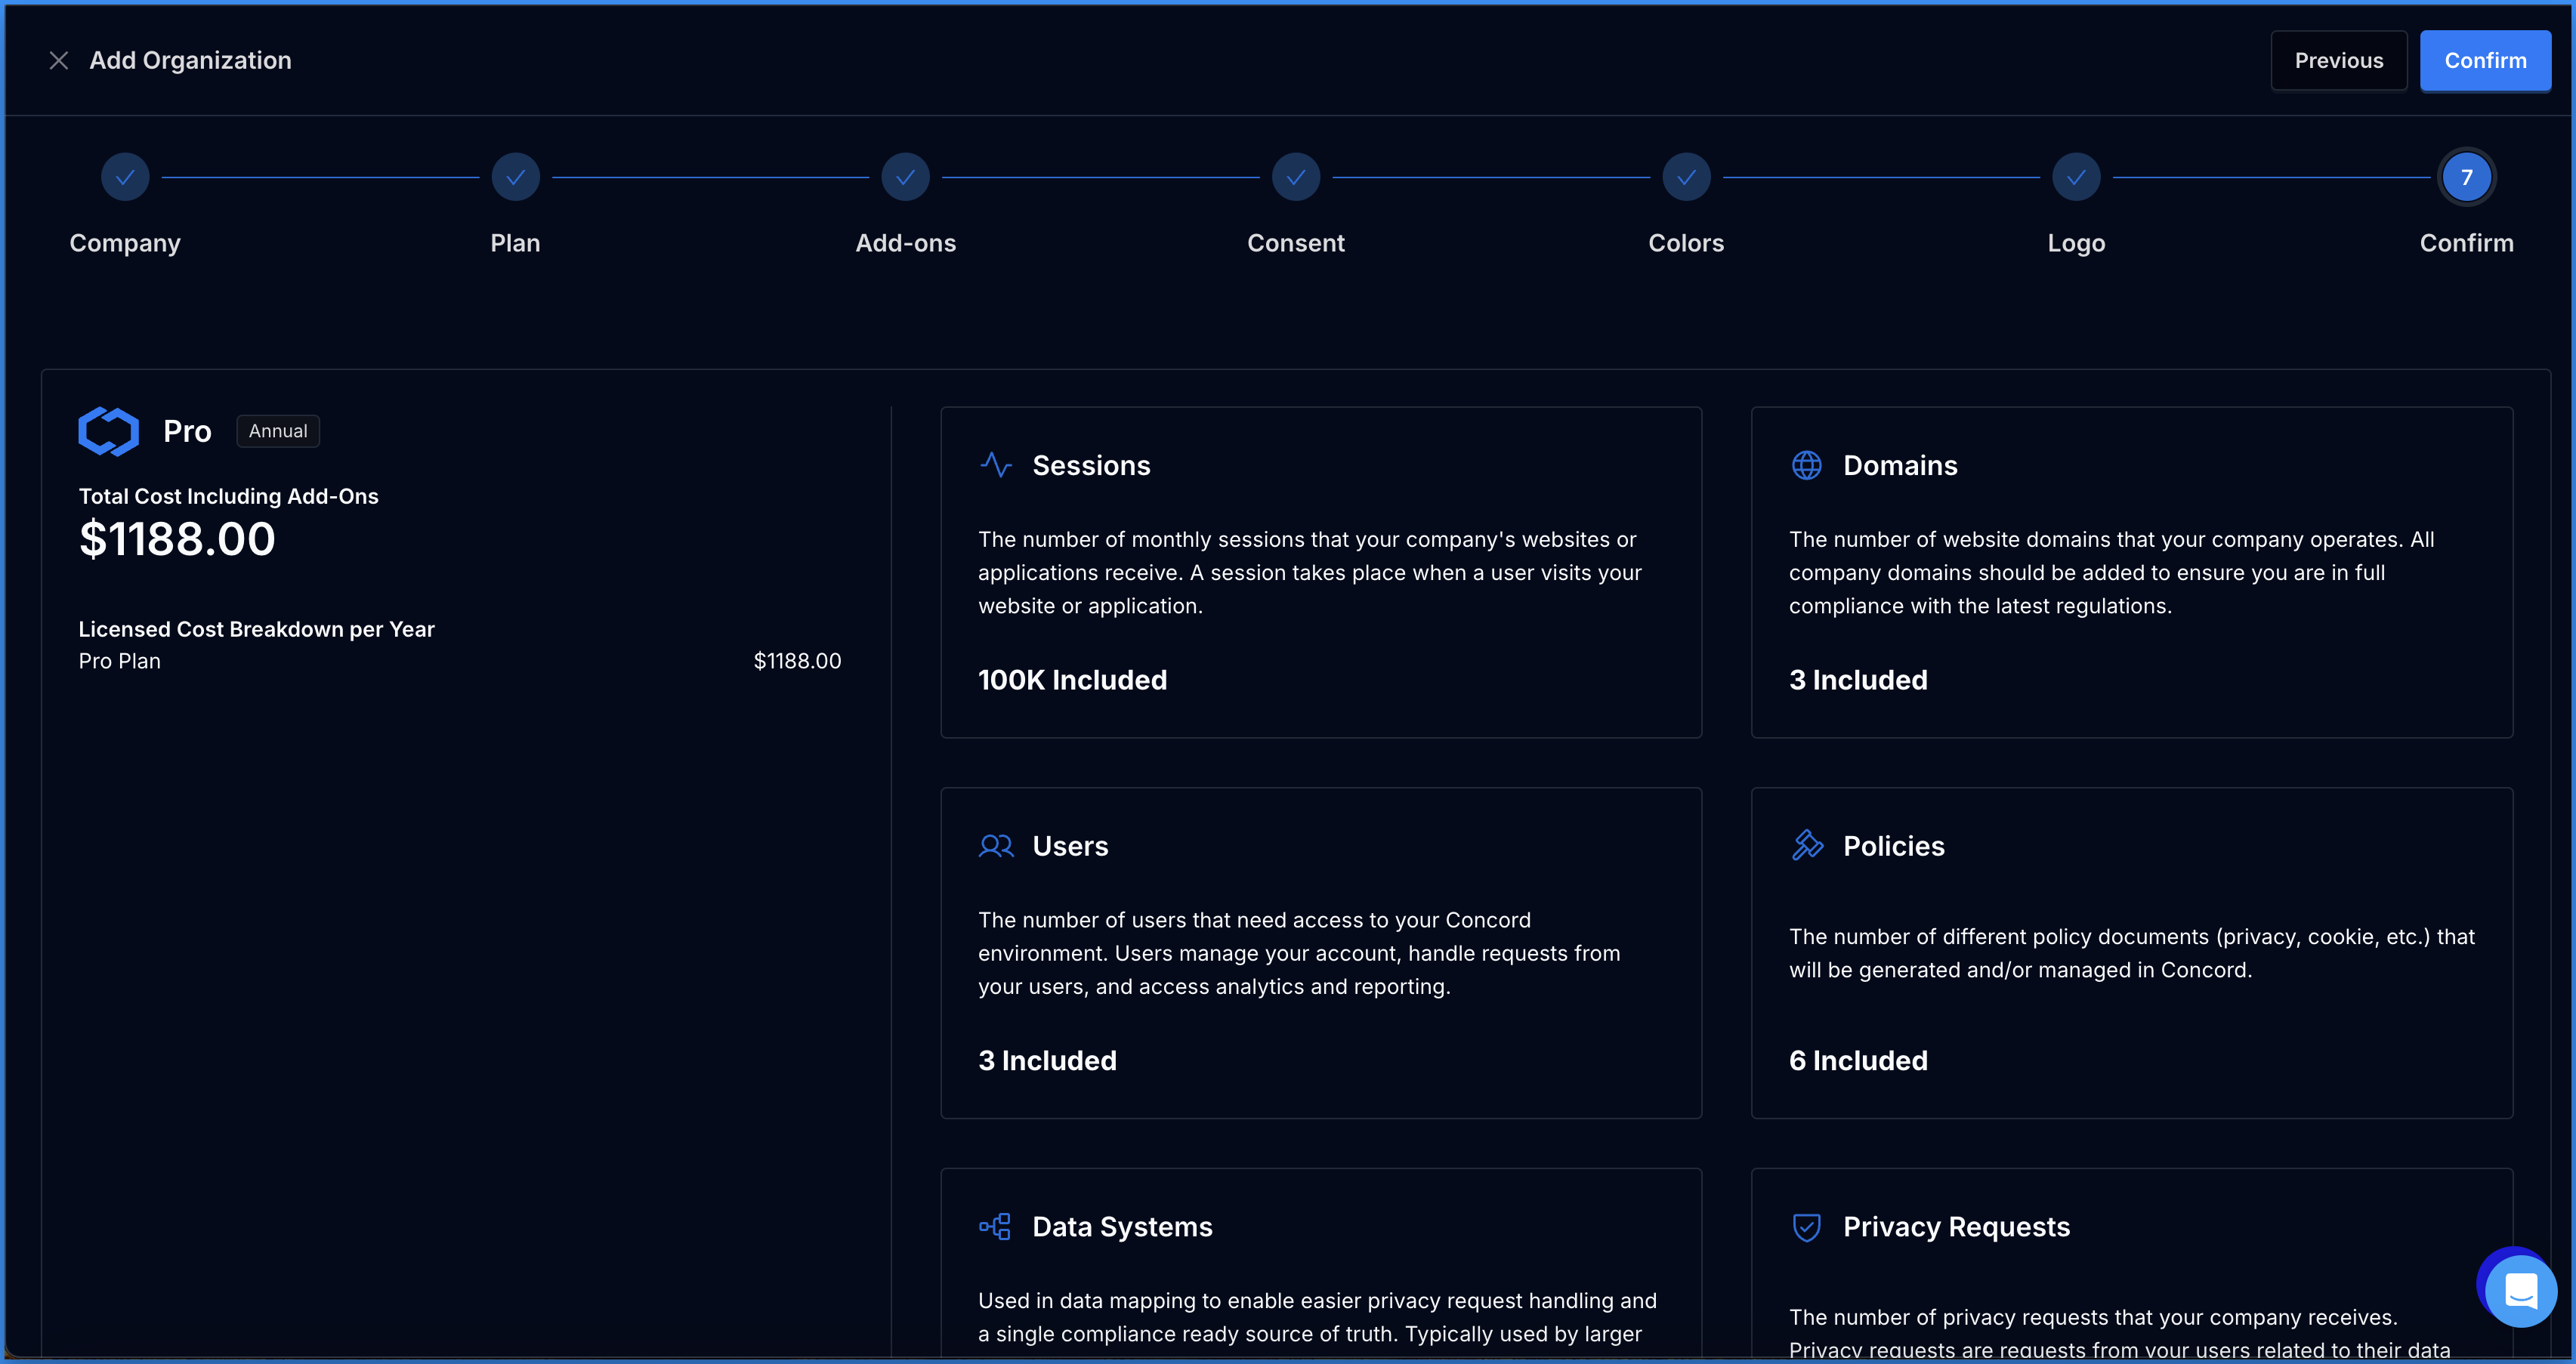Click the Privacy Requests card heading
Screen dimensions: 2576x1364
pyautogui.click(x=1956, y=1227)
